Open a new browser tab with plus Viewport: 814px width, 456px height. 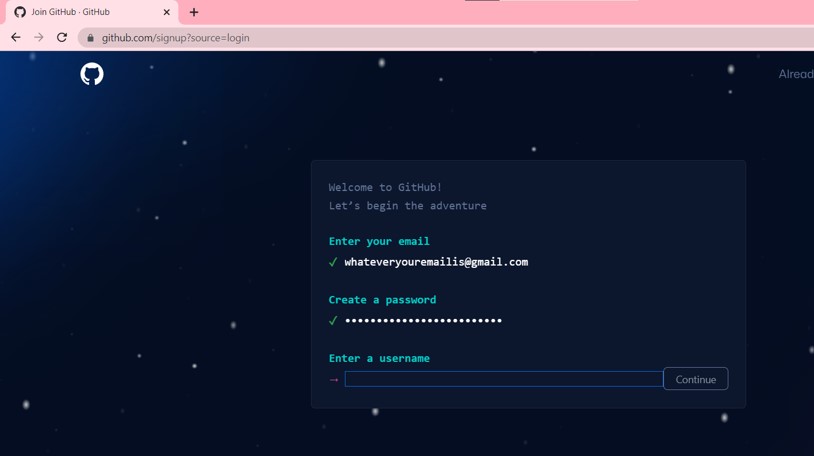point(194,12)
